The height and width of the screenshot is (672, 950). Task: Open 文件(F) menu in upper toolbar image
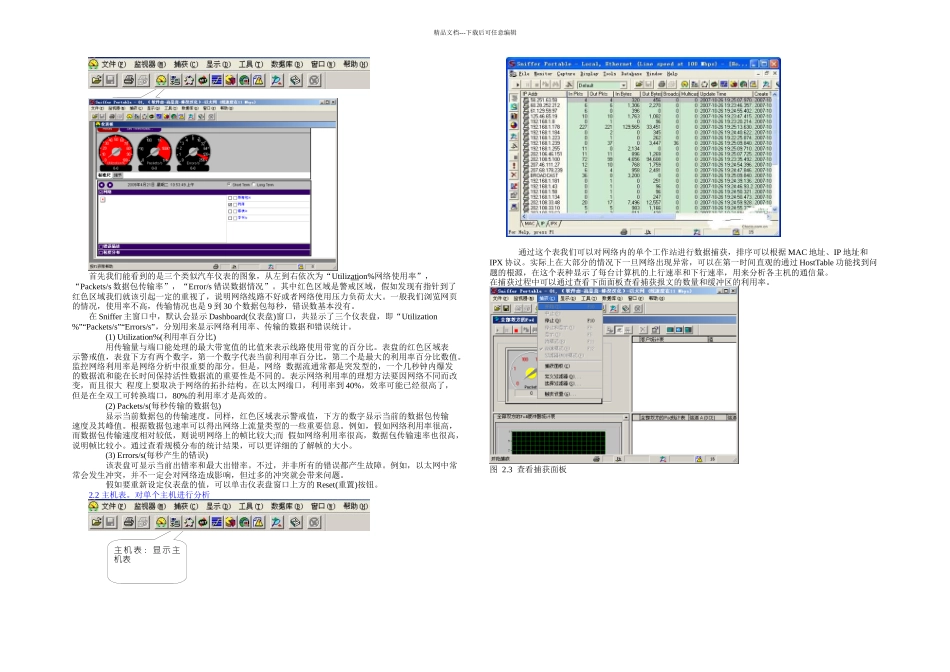[x=113, y=64]
